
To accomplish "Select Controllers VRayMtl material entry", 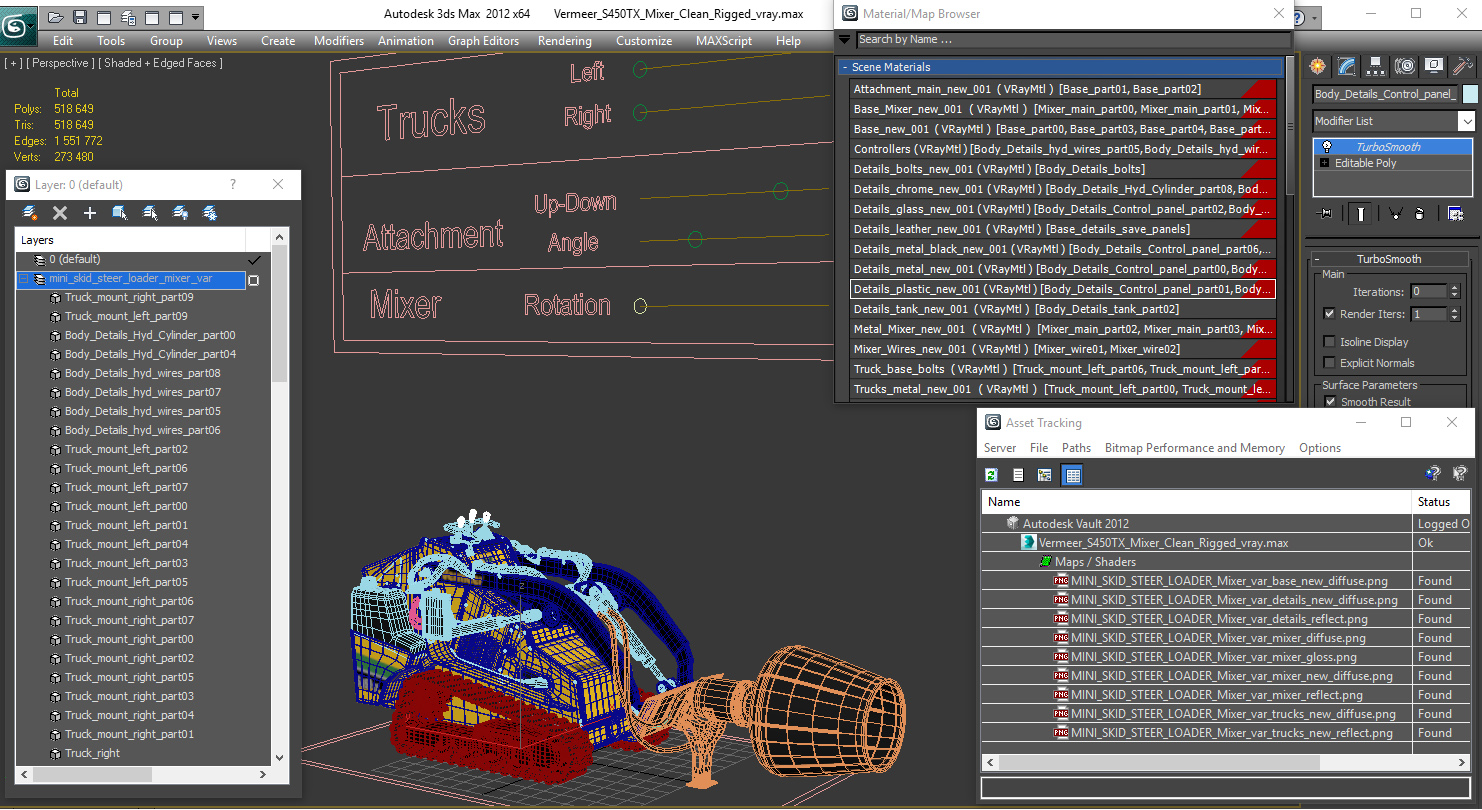I will [1062, 149].
